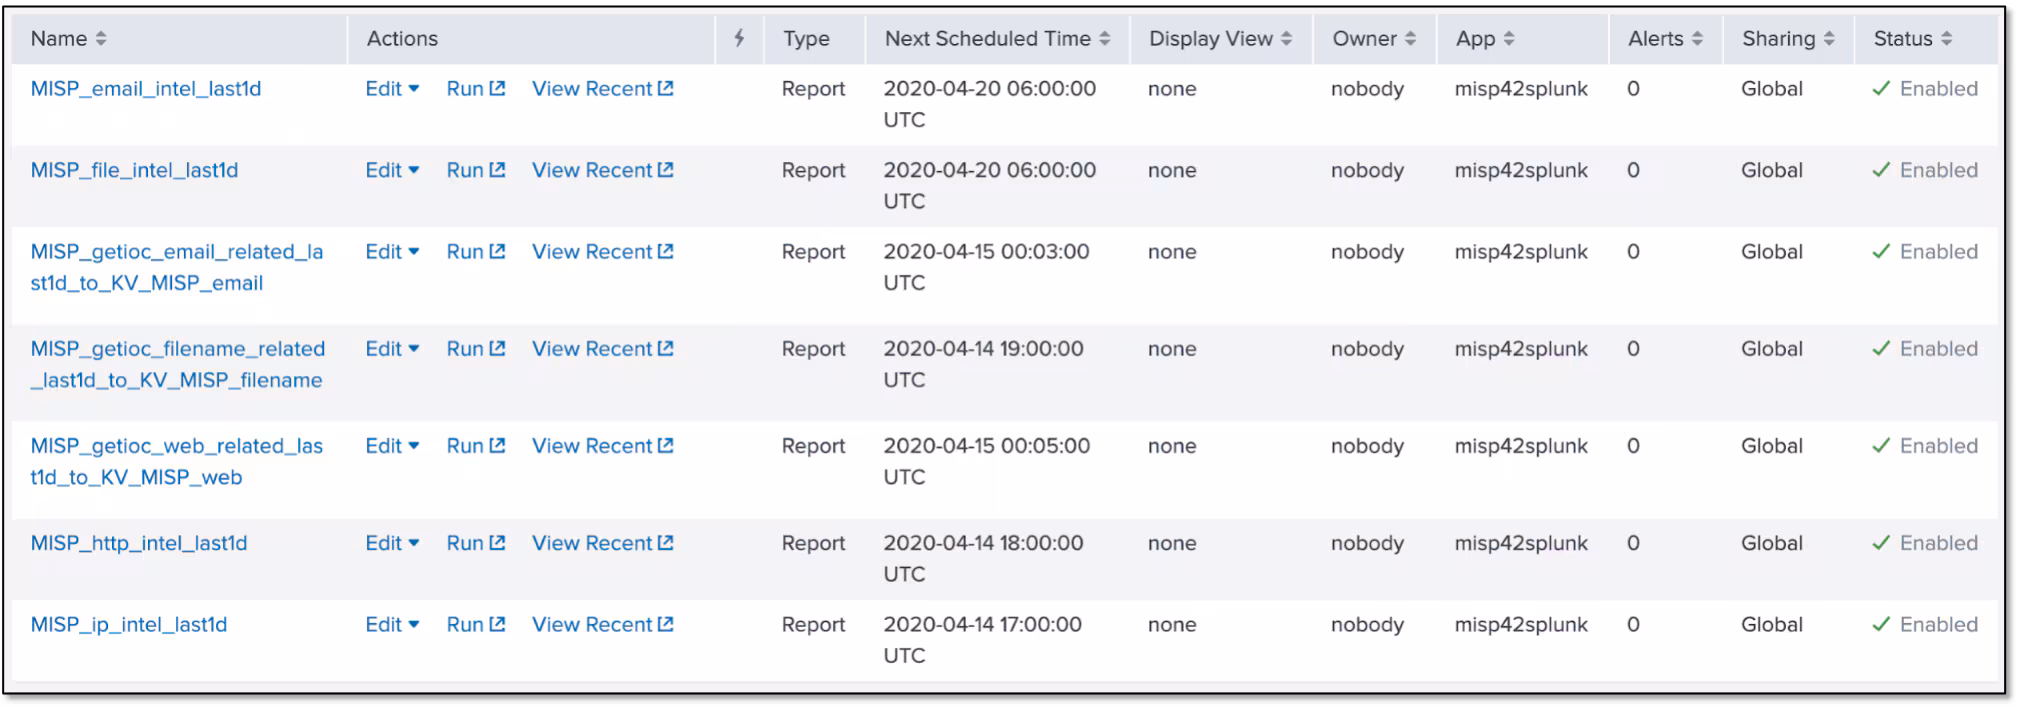This screenshot has width=2018, height=706.
Task: Click Enabled status checkmark for MISP_email_intel_last1d
Action: tap(1881, 88)
